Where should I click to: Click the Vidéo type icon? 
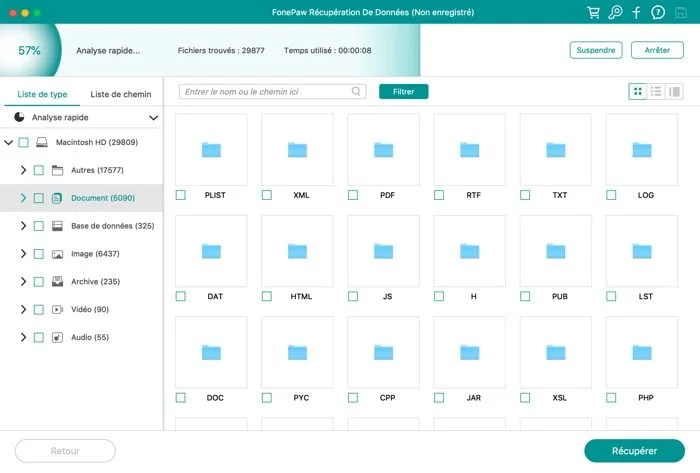coord(57,309)
